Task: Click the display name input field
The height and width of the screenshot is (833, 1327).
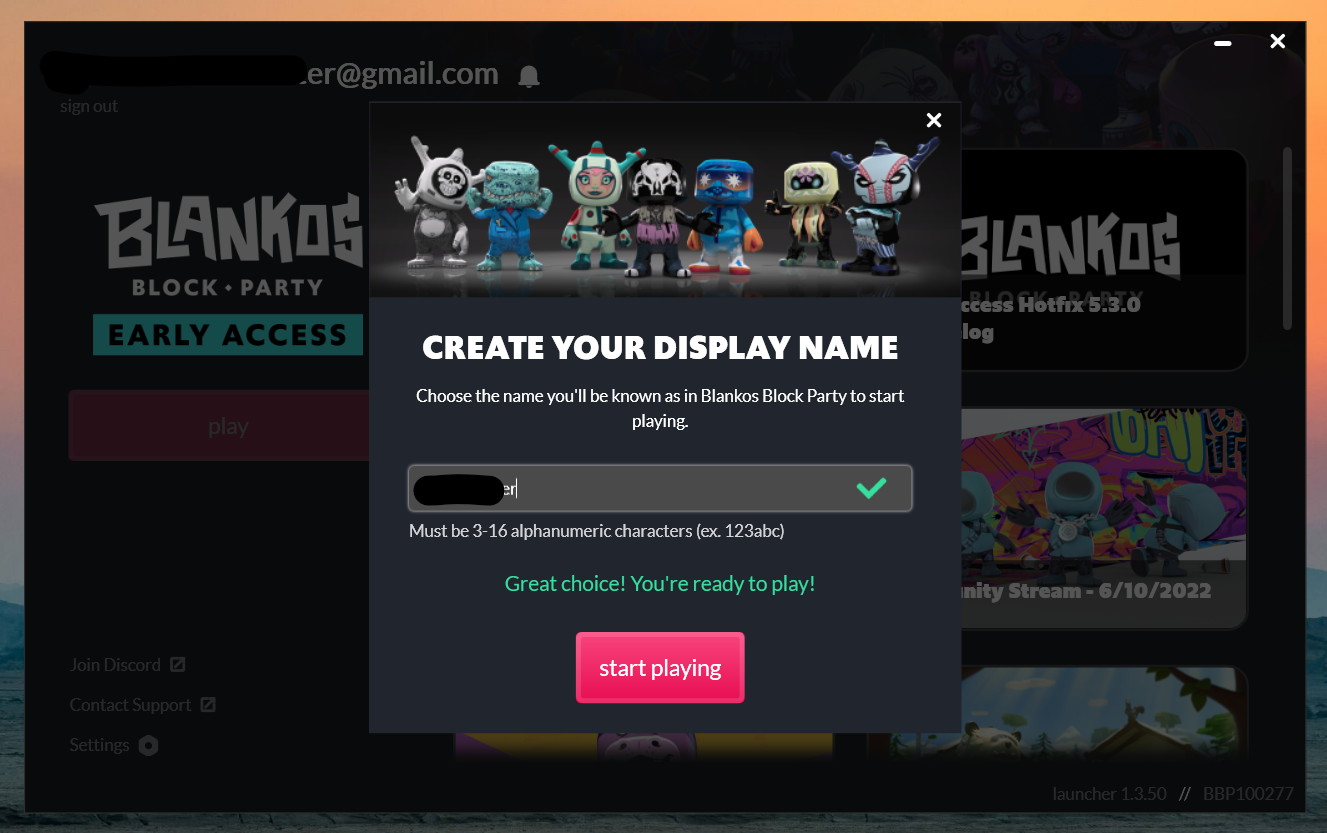Action: tap(660, 488)
